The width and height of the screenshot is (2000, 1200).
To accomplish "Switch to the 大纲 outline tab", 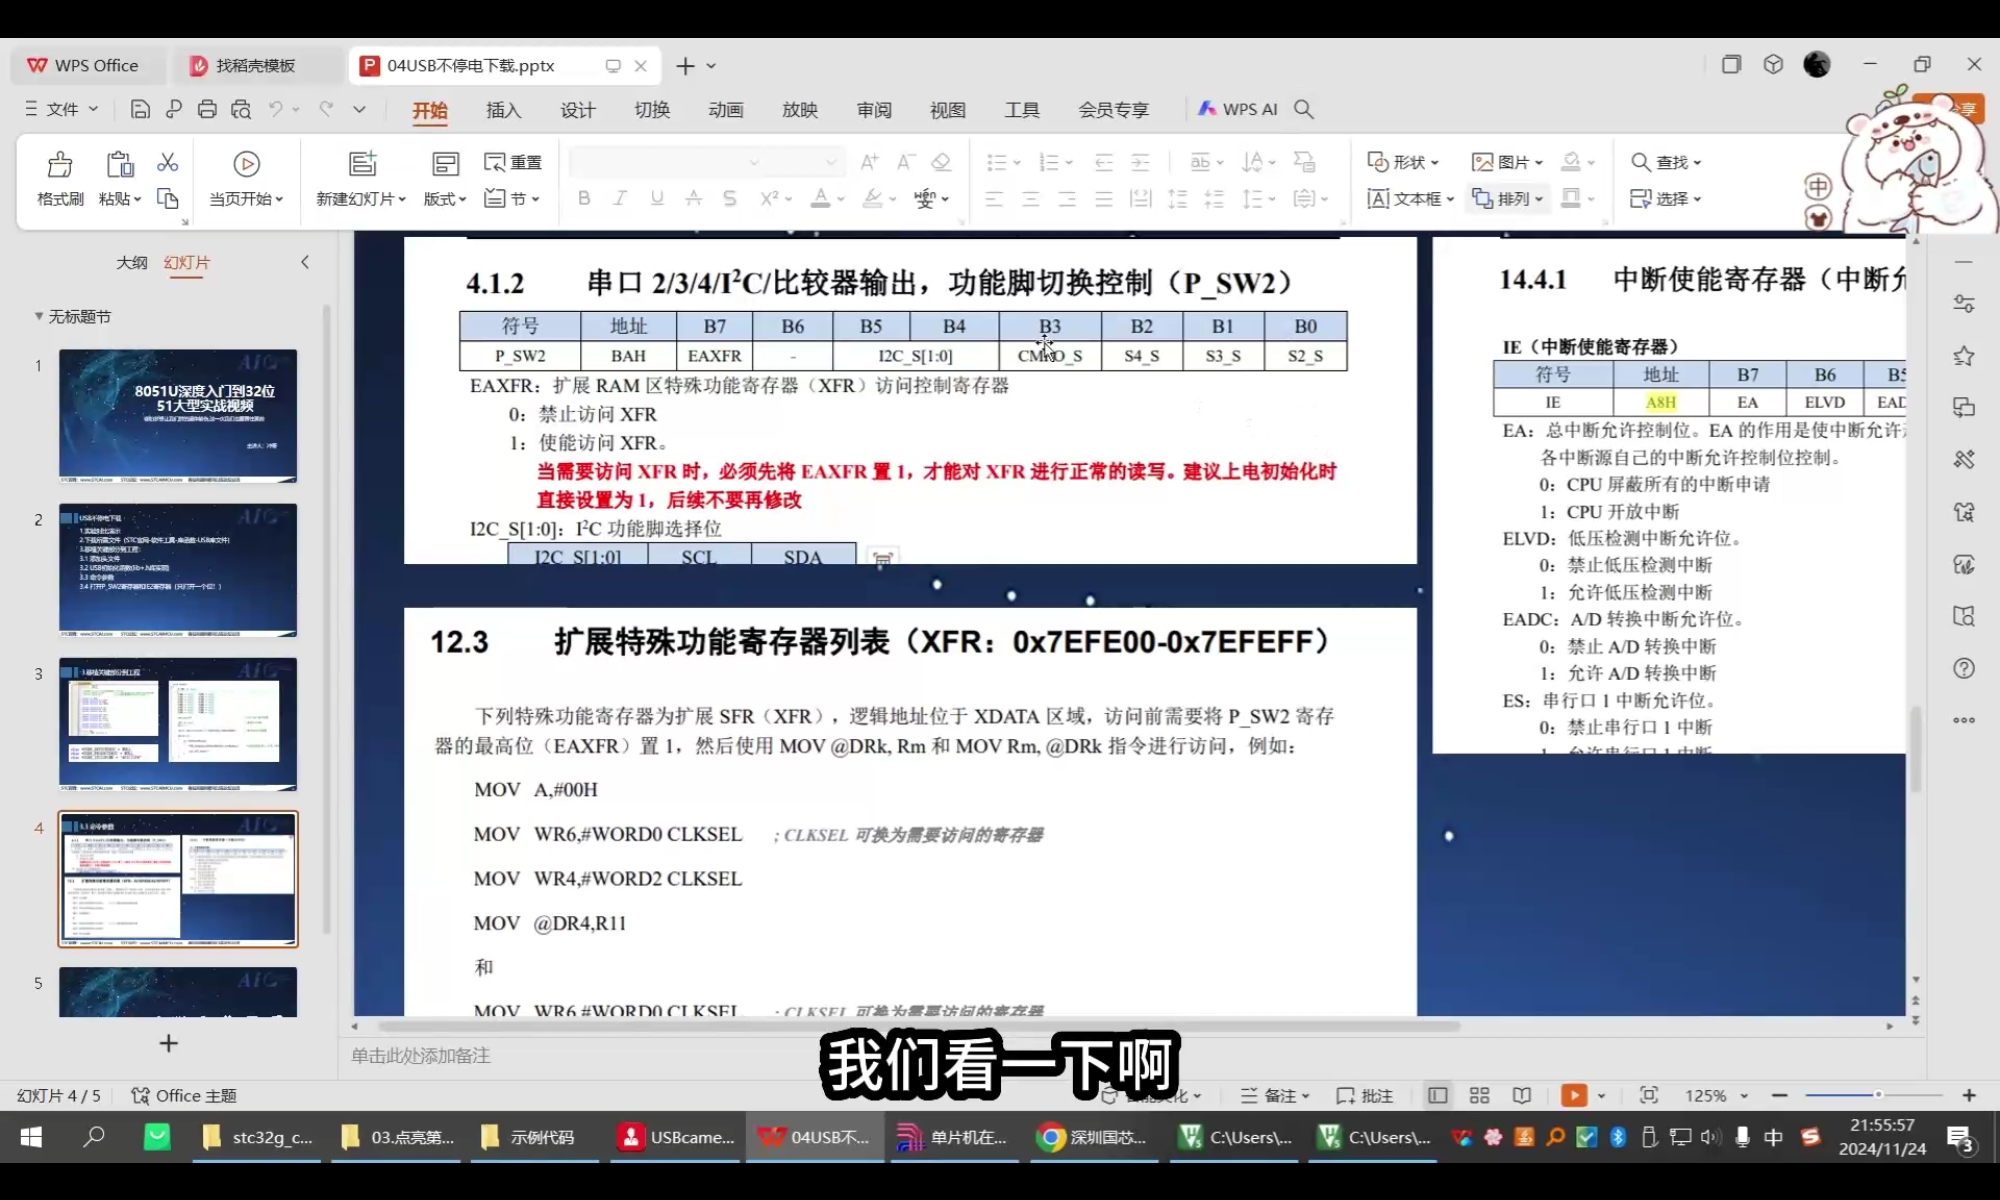I will point(131,262).
